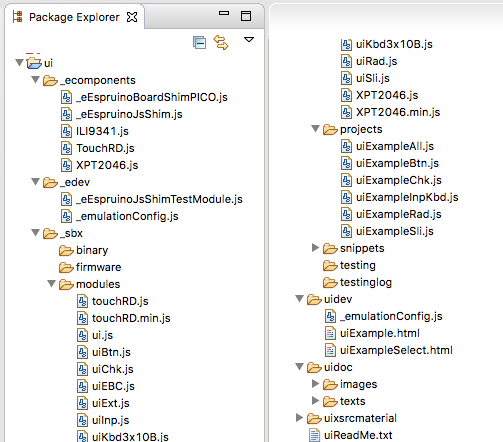This screenshot has width=503, height=442.
Task: Click the ILI9341.js file icon
Action: [x=67, y=131]
